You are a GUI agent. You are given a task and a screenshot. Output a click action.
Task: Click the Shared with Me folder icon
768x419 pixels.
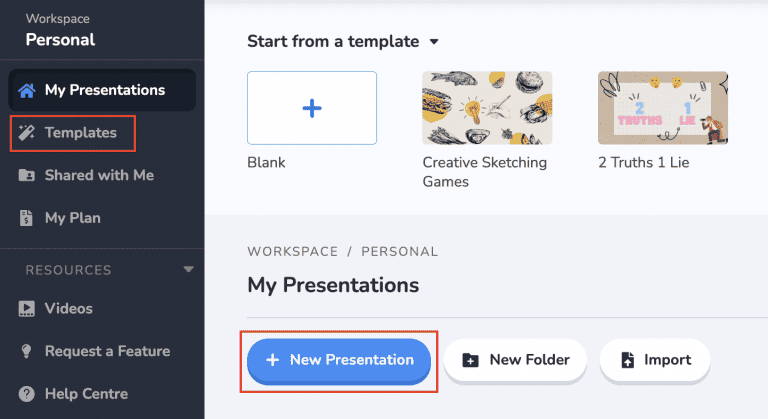[26, 175]
